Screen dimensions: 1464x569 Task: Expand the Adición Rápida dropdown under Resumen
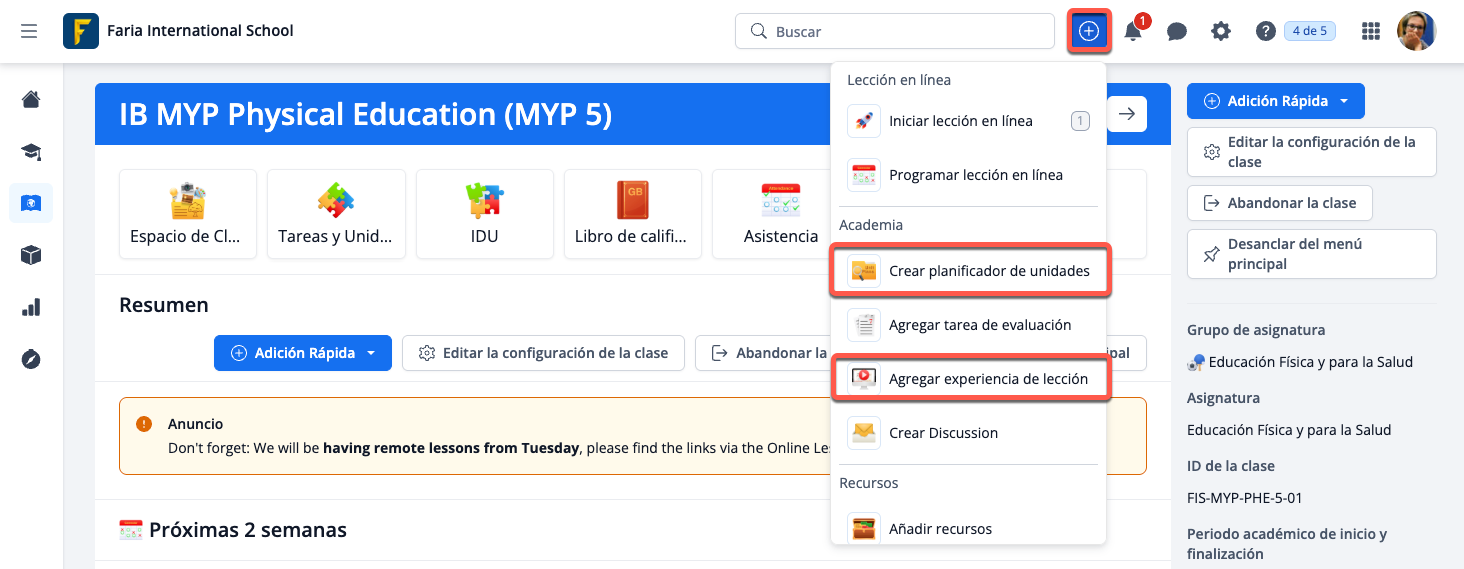click(x=371, y=353)
